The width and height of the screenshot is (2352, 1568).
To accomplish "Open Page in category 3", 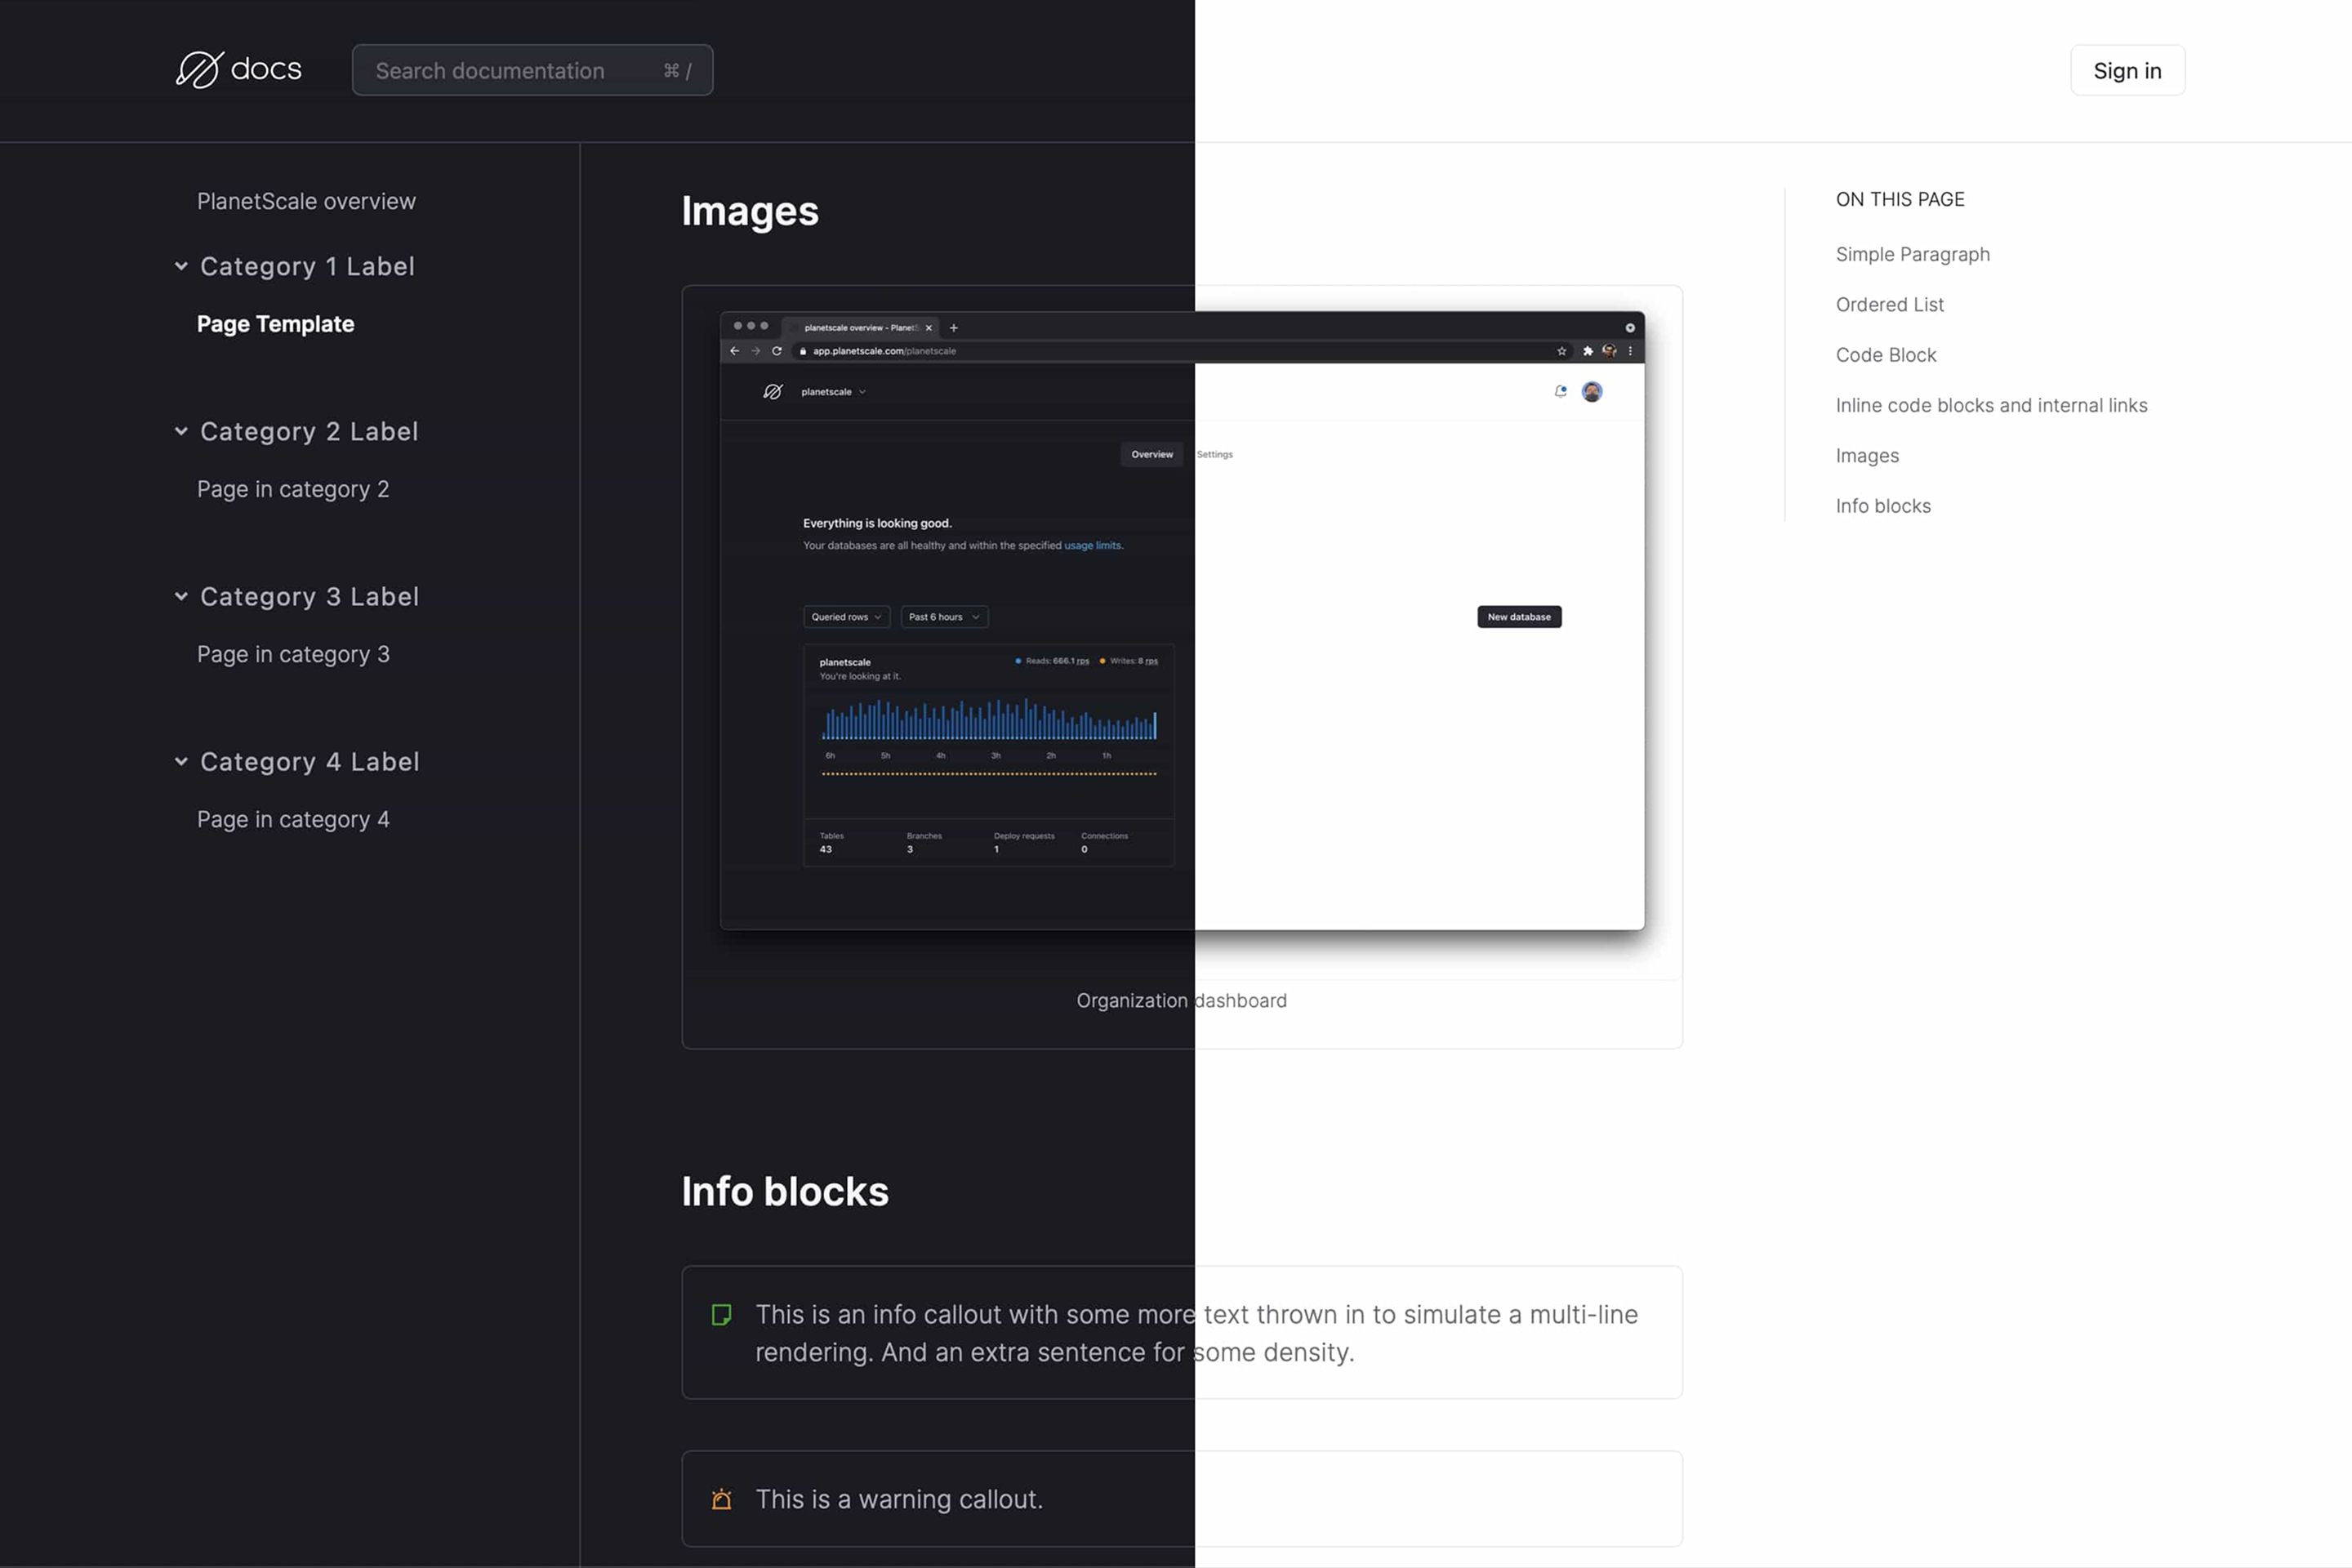I will [x=293, y=654].
